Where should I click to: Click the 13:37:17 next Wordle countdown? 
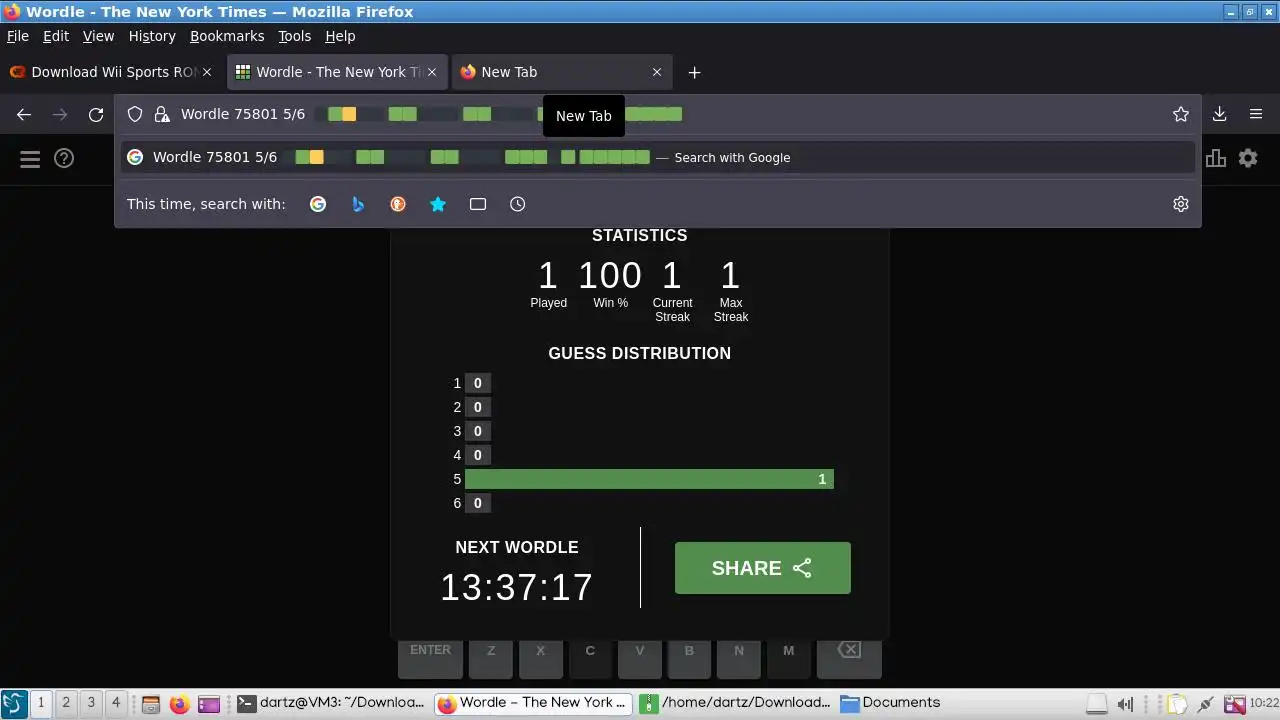tap(517, 587)
